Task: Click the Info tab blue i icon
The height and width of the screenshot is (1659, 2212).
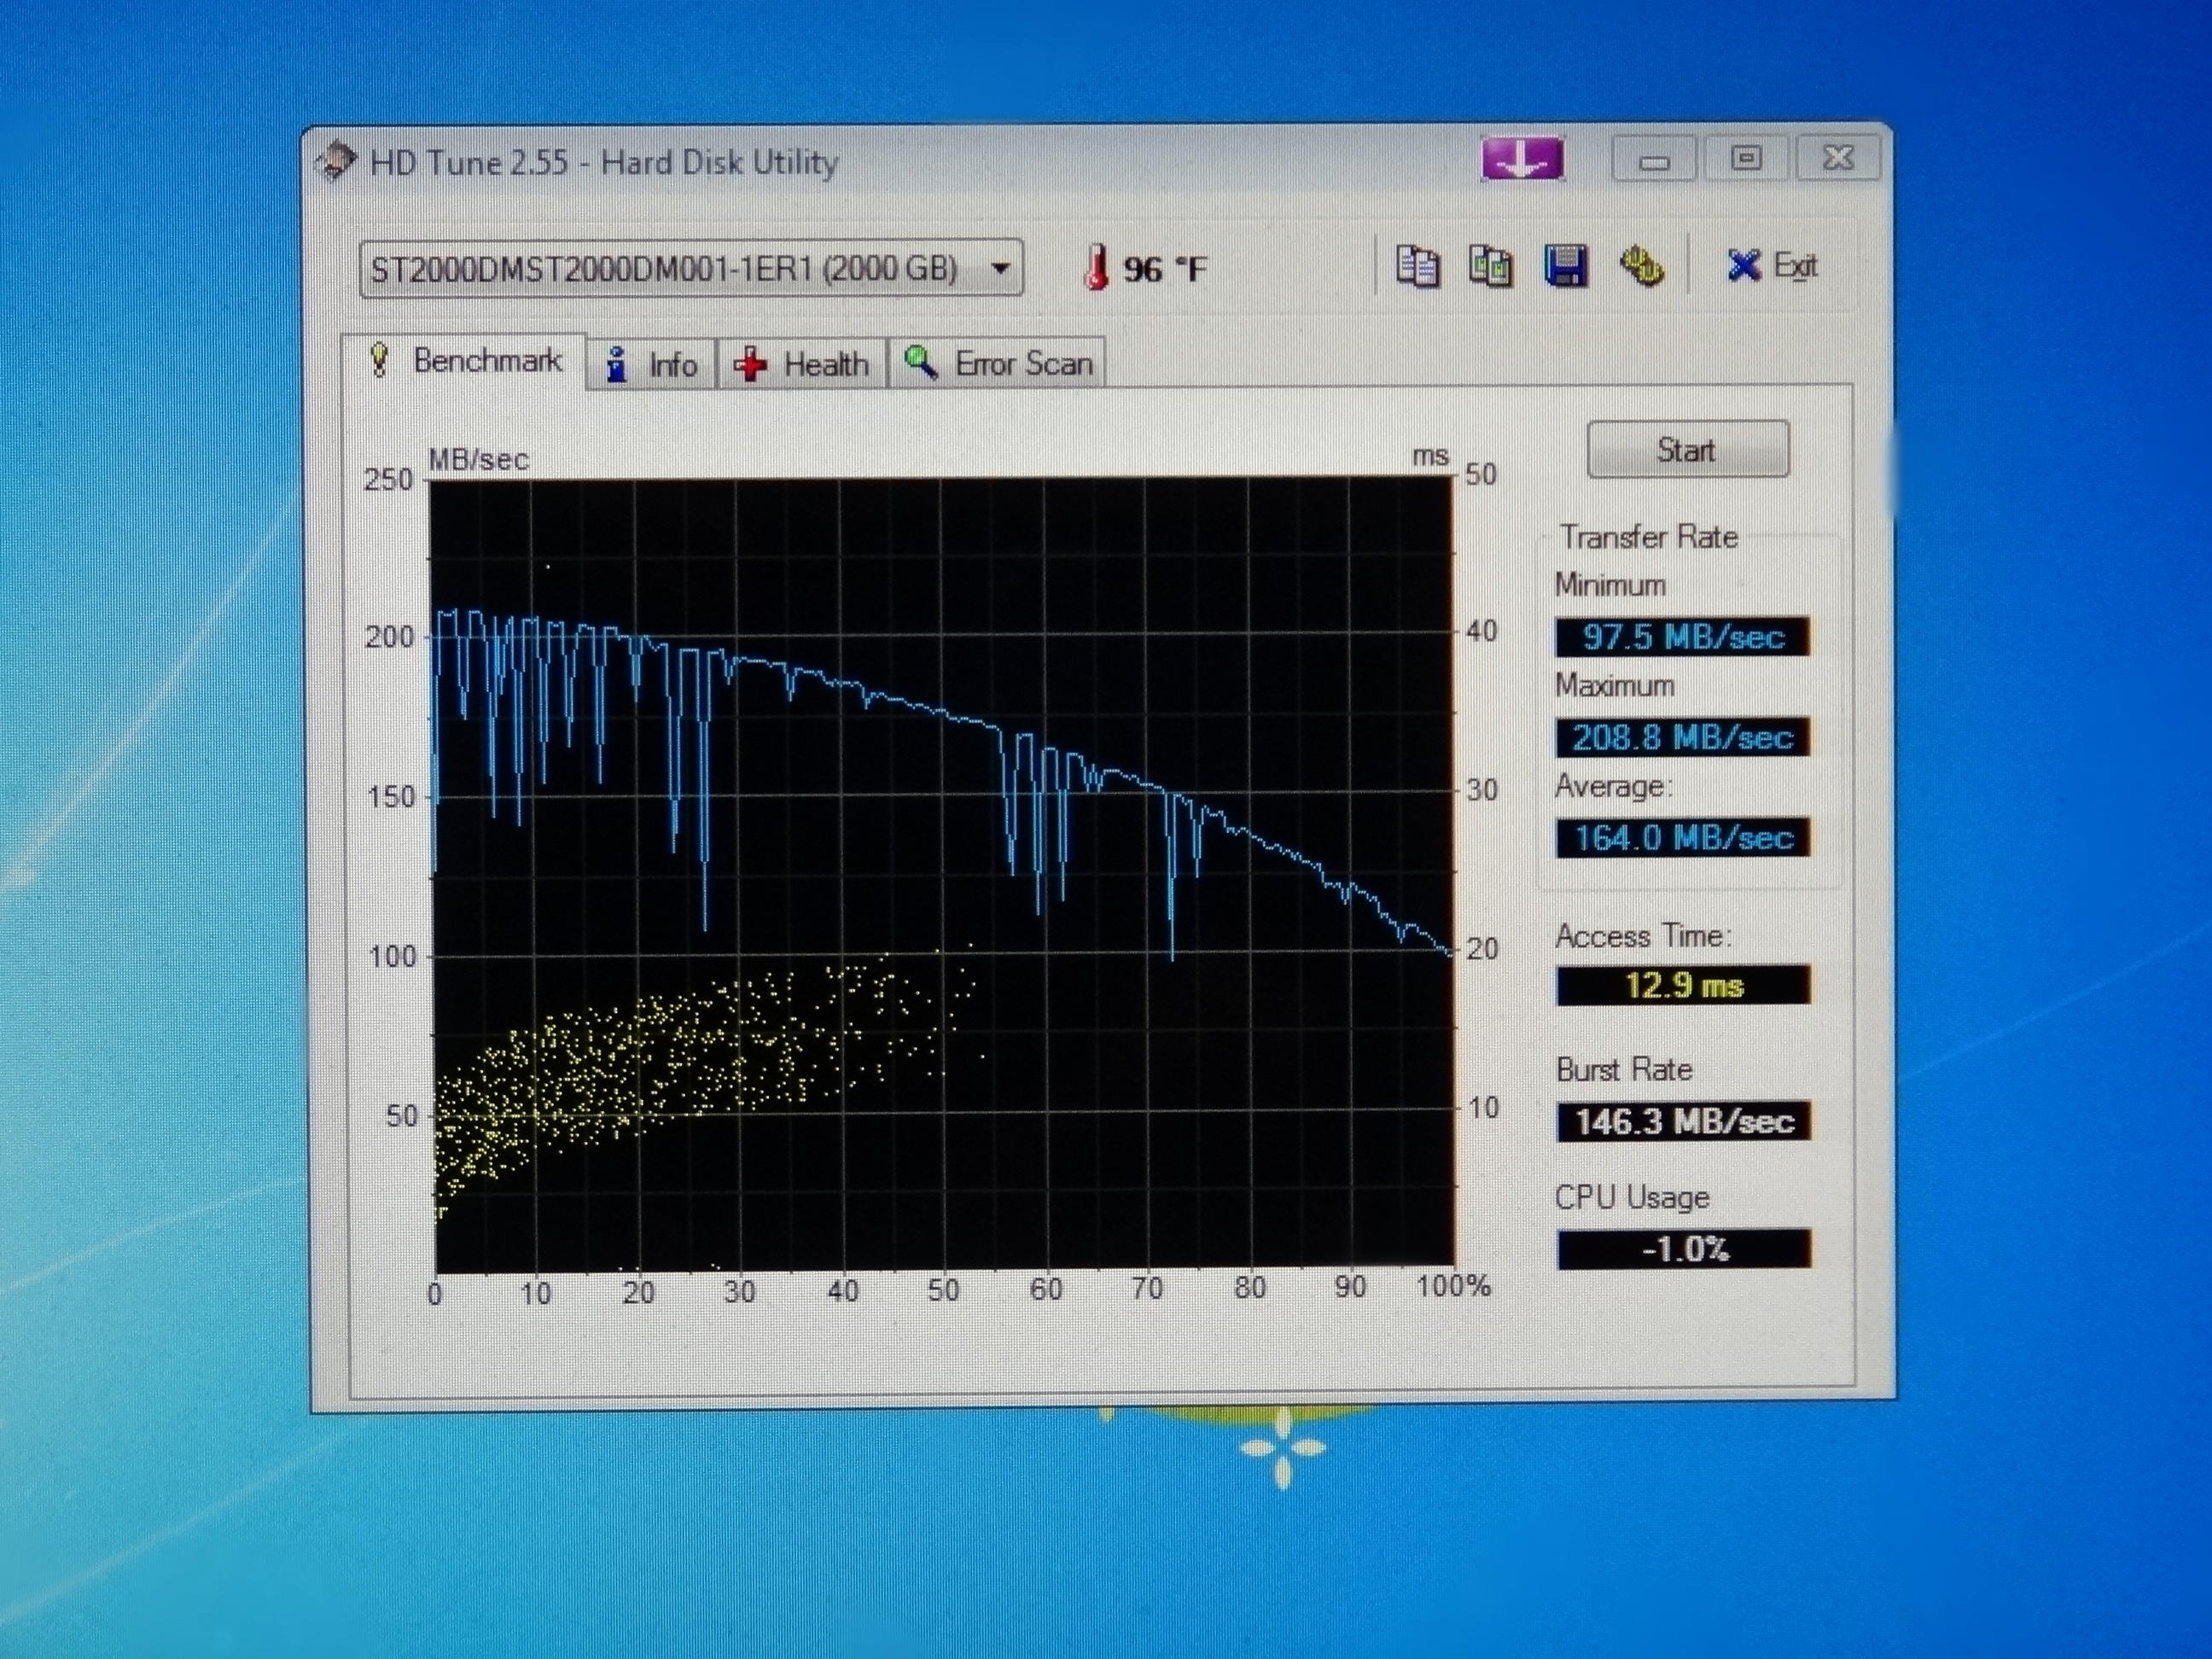Action: click(x=616, y=365)
